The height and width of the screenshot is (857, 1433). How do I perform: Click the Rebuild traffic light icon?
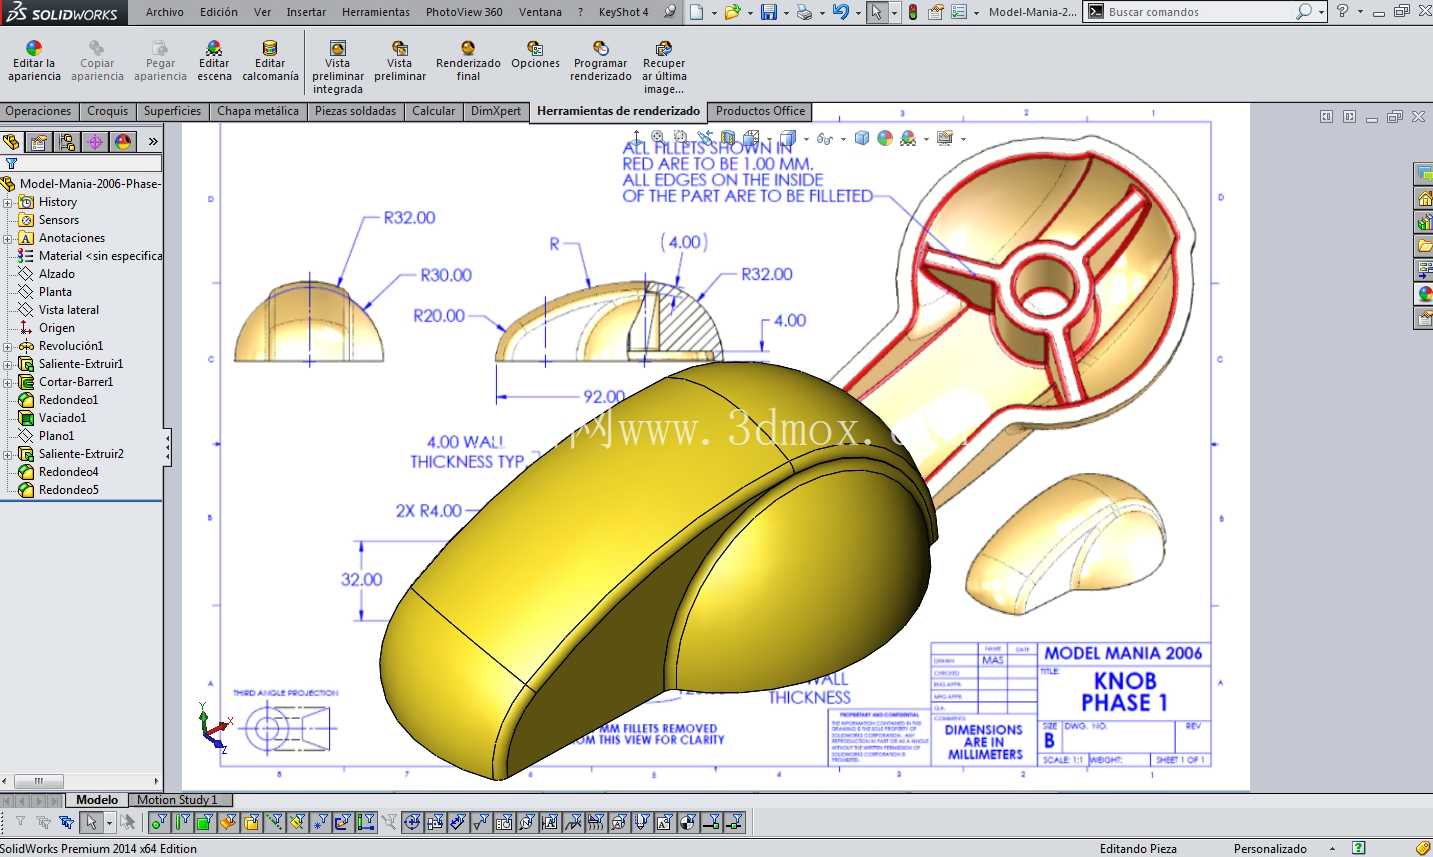912,12
